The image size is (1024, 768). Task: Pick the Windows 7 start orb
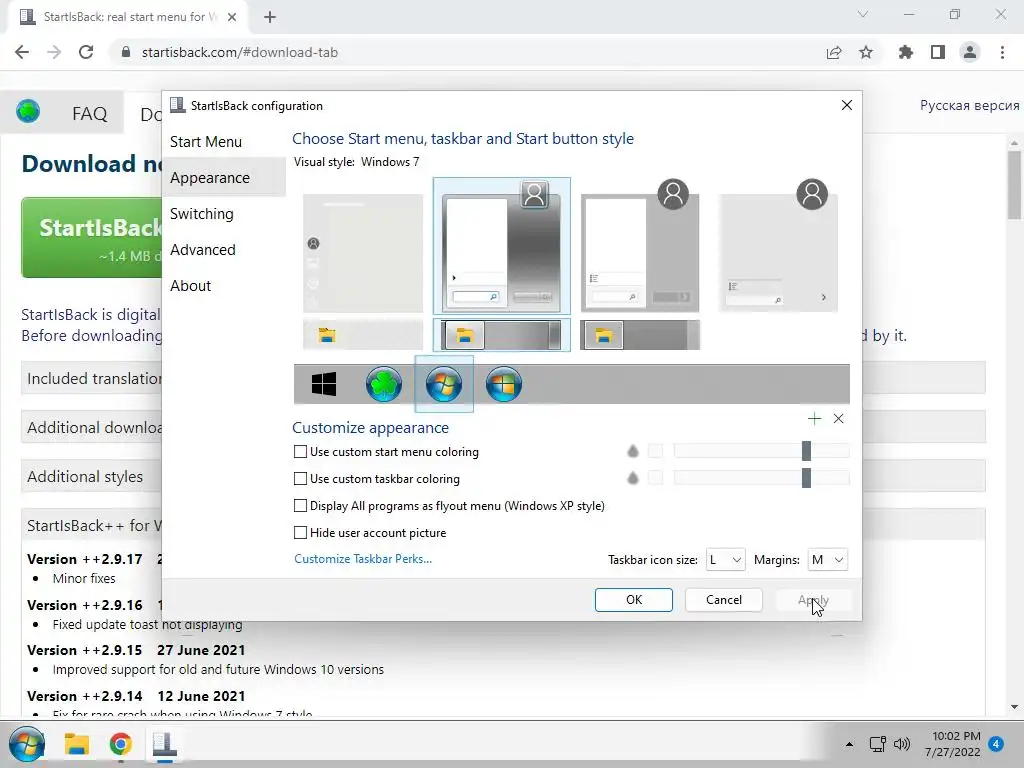444,384
